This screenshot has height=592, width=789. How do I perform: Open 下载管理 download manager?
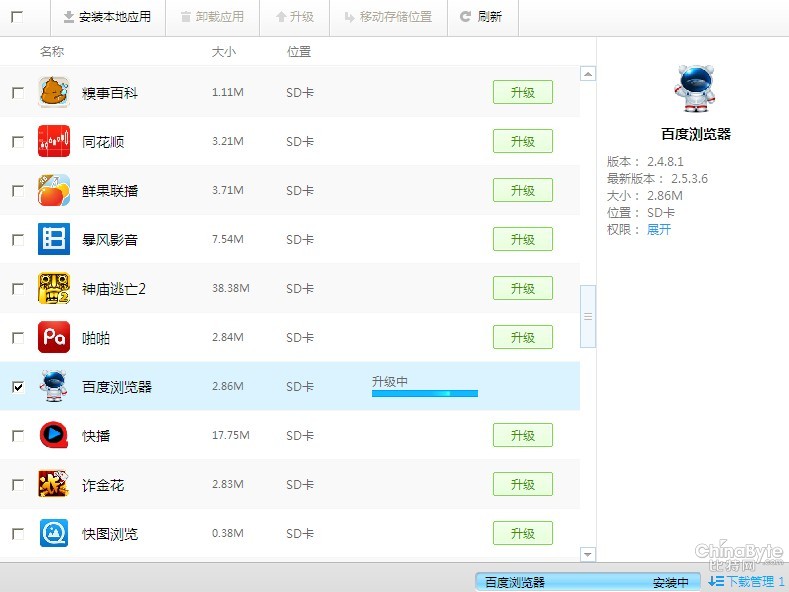pyautogui.click(x=746, y=581)
